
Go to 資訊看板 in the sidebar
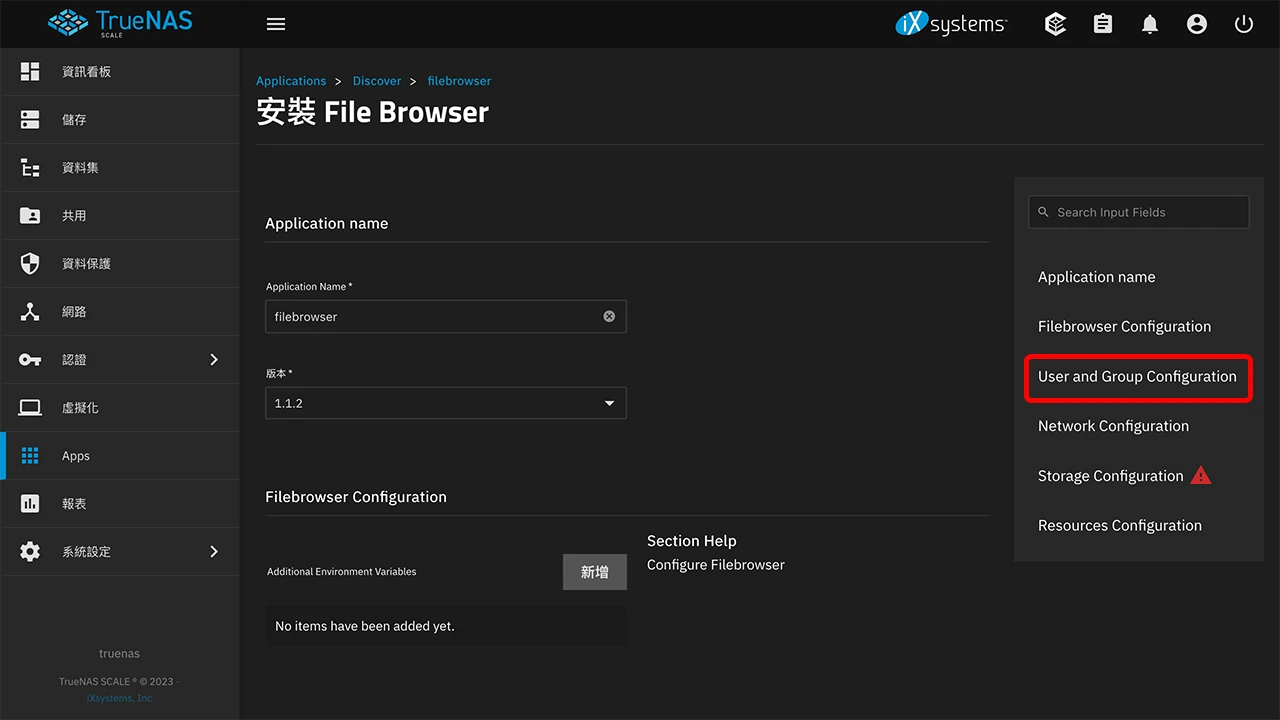[x=86, y=72]
